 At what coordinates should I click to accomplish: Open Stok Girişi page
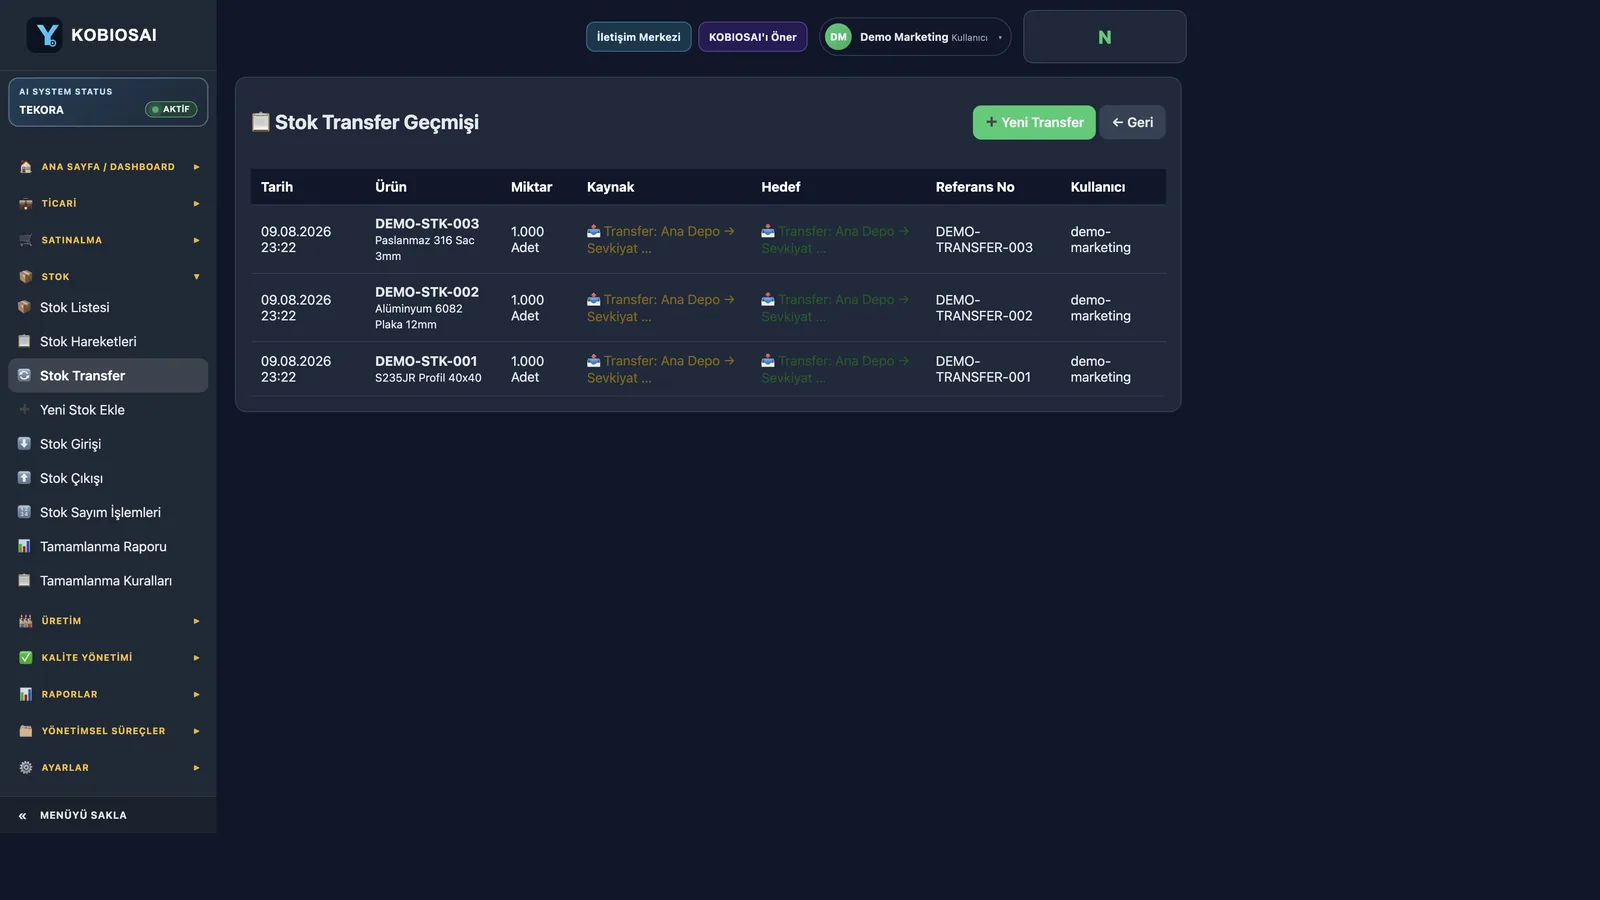tap(108, 443)
